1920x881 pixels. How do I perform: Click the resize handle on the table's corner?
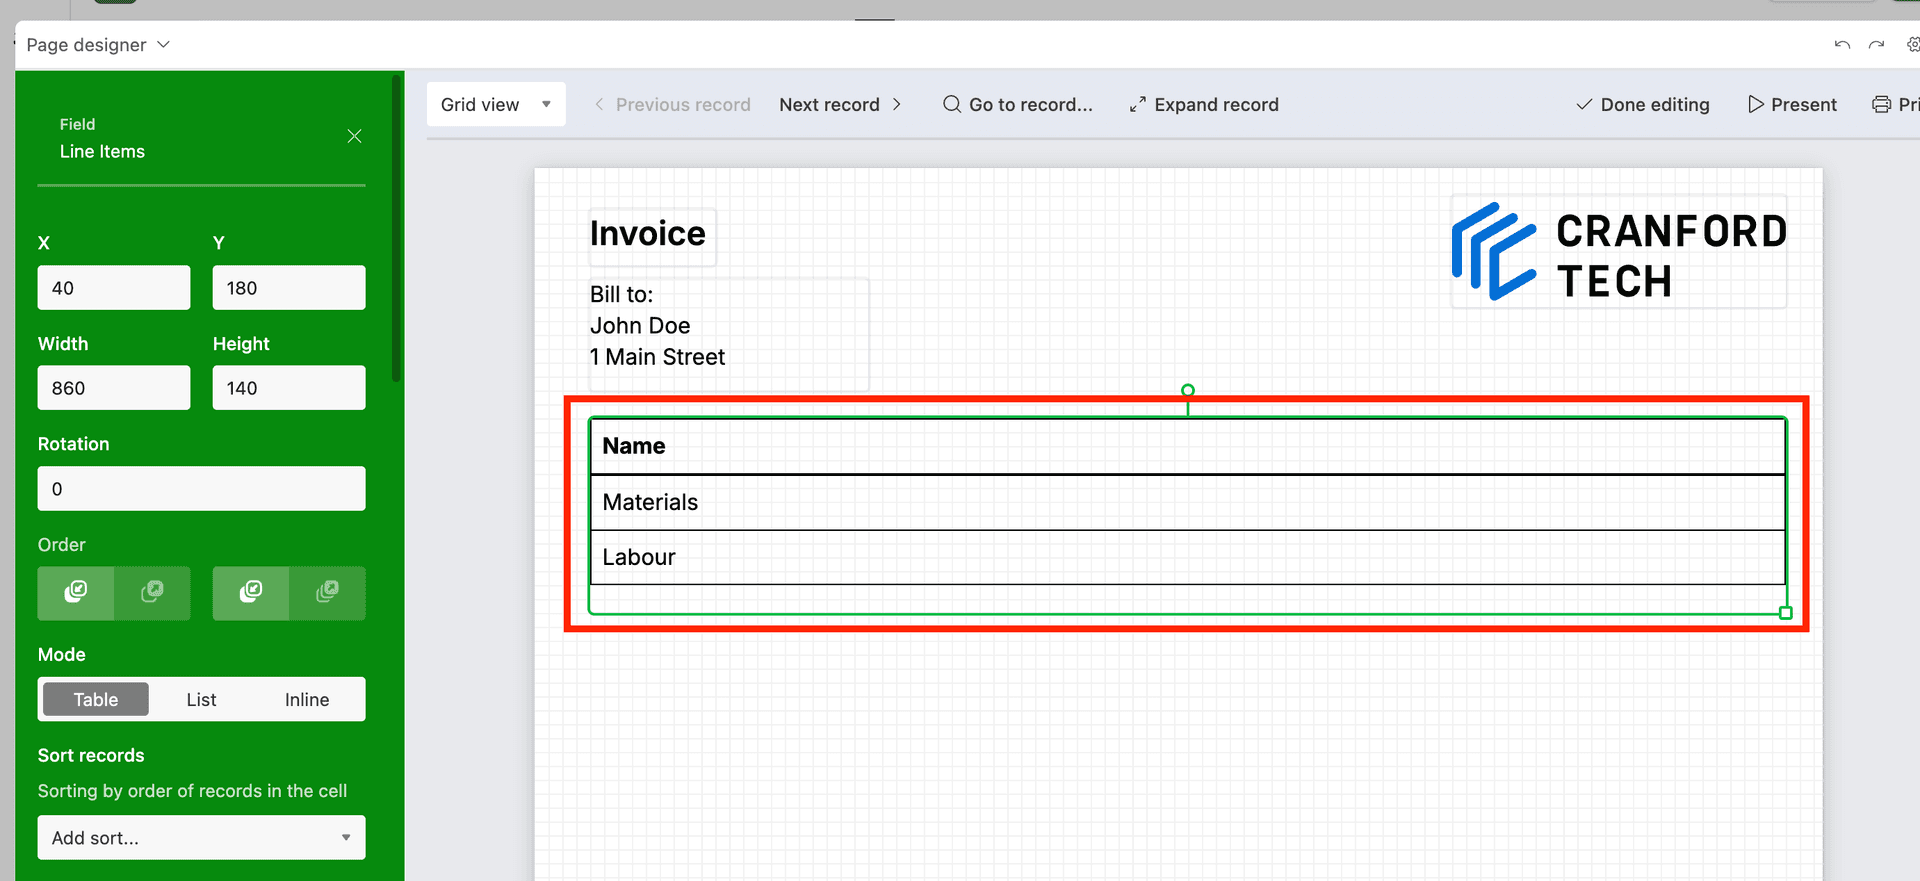(1786, 613)
